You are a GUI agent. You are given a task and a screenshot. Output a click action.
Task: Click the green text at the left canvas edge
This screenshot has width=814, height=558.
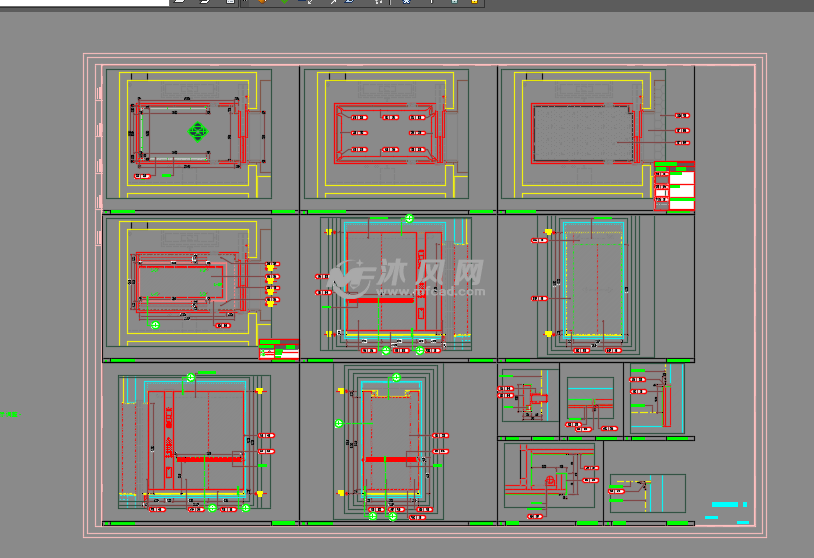[9, 413]
